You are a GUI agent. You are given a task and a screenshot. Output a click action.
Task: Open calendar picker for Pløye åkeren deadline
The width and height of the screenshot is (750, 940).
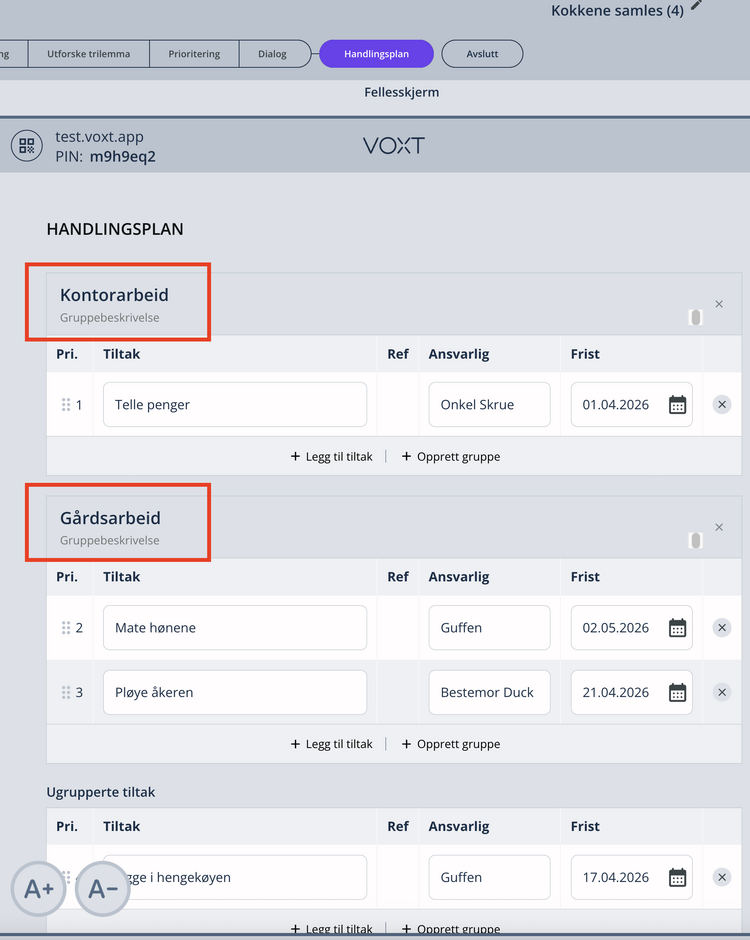677,692
